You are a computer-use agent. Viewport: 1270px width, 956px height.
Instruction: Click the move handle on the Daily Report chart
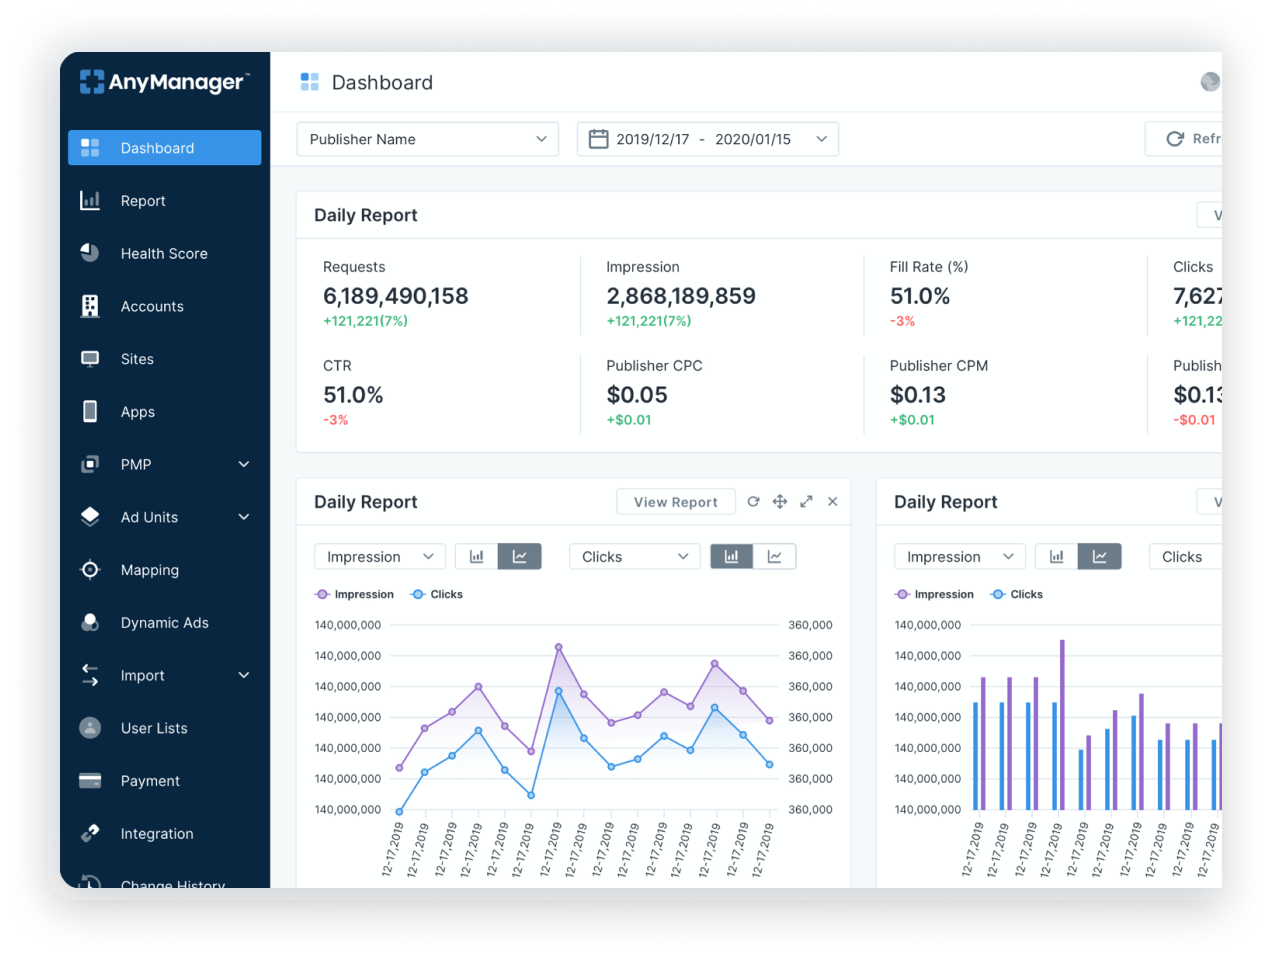[x=779, y=501]
